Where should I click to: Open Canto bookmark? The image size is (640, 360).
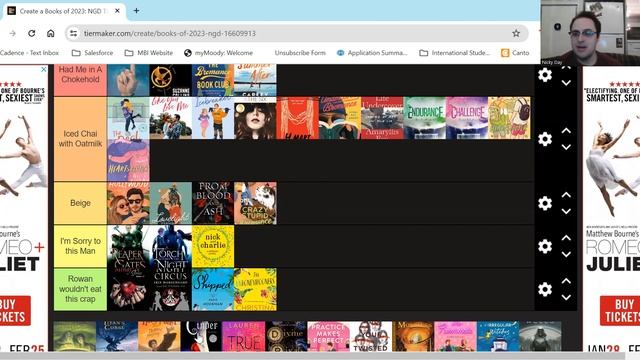click(515, 53)
